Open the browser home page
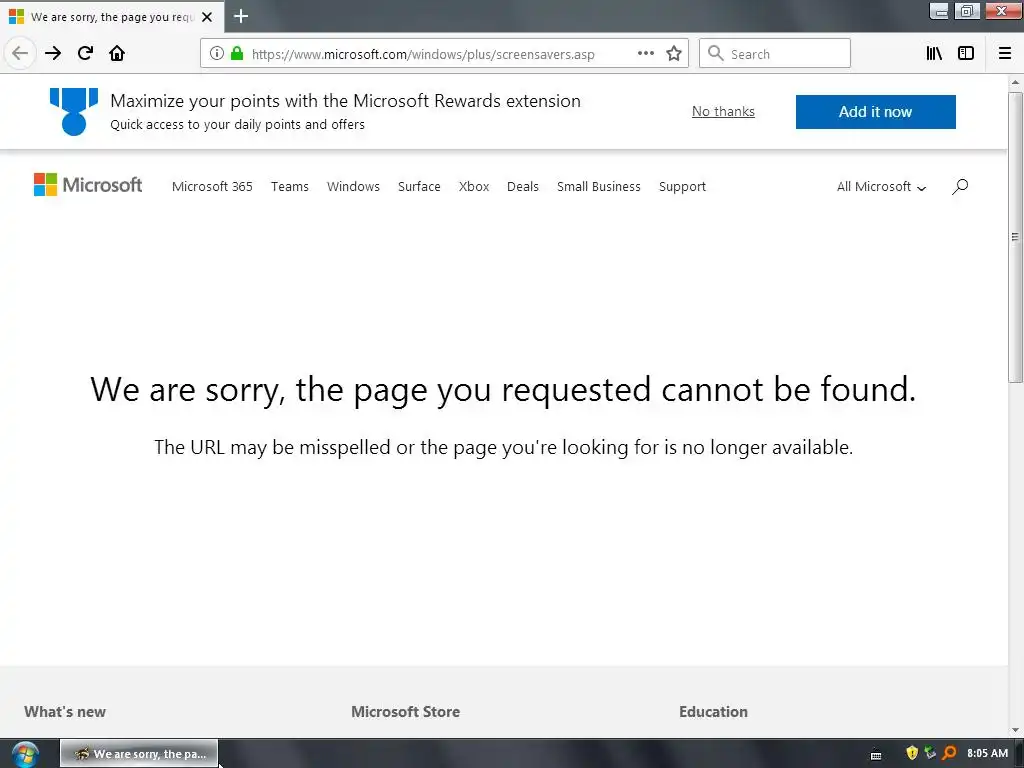Screen dimensions: 1024x768 point(117,54)
